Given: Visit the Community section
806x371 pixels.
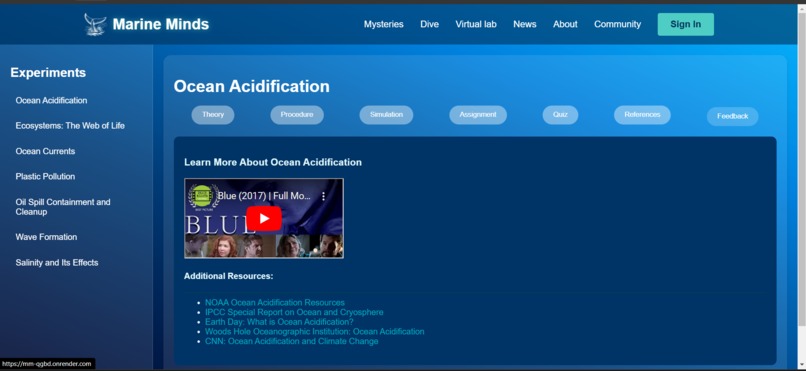Looking at the screenshot, I should click(617, 24).
